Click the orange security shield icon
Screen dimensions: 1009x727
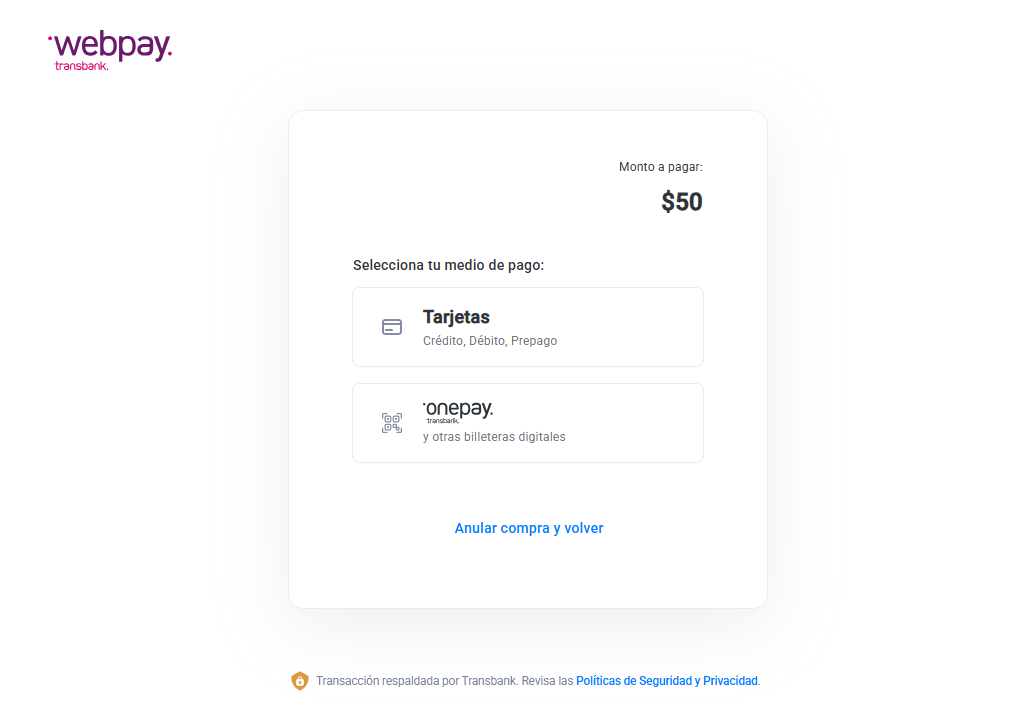point(299,680)
